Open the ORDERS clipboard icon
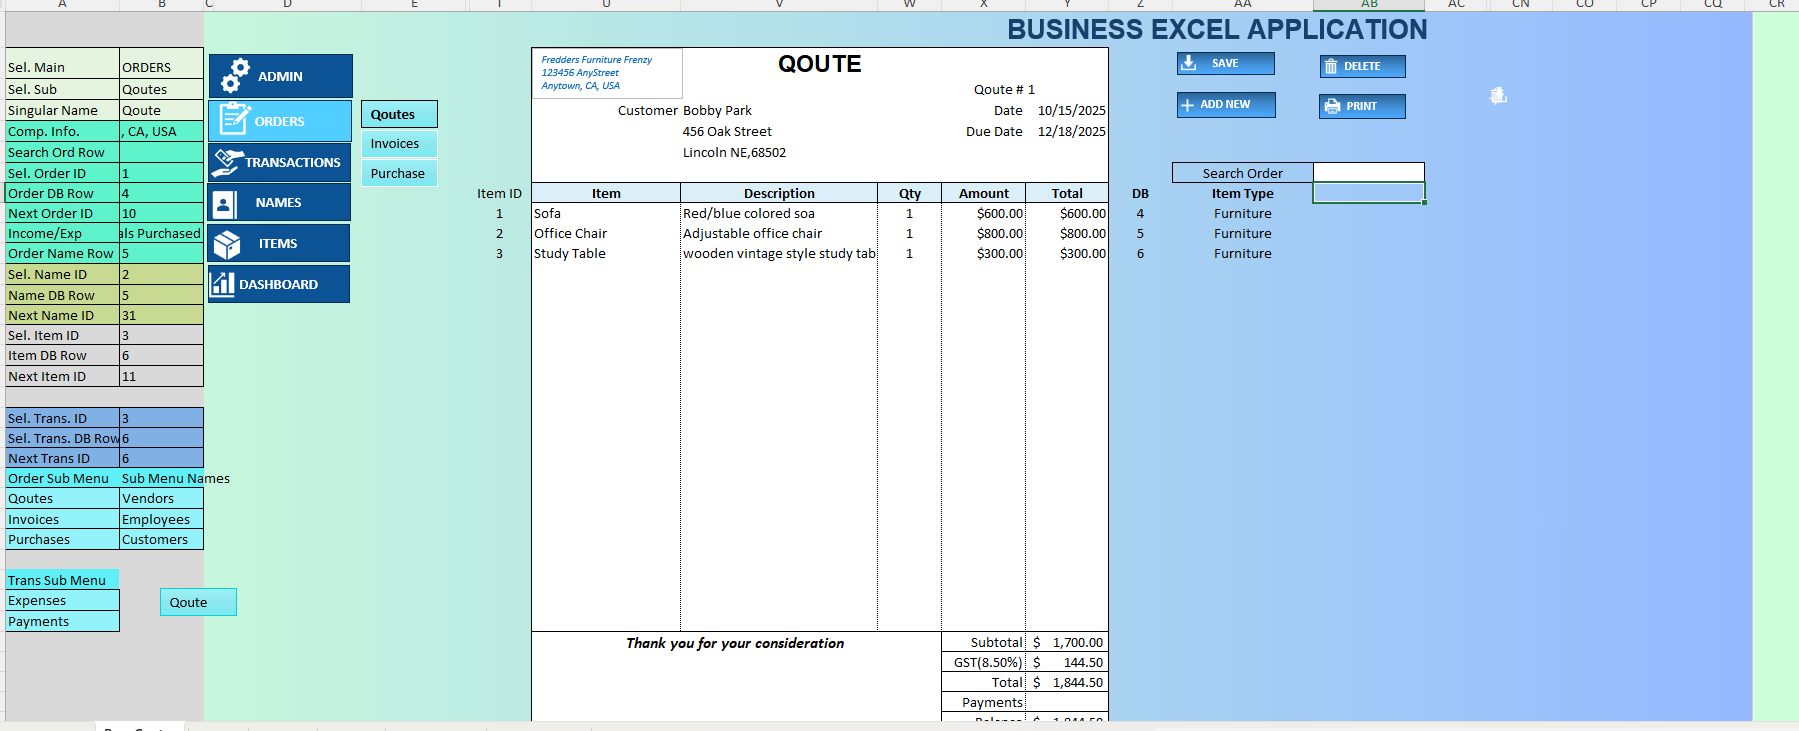The image size is (1799, 731). (235, 118)
